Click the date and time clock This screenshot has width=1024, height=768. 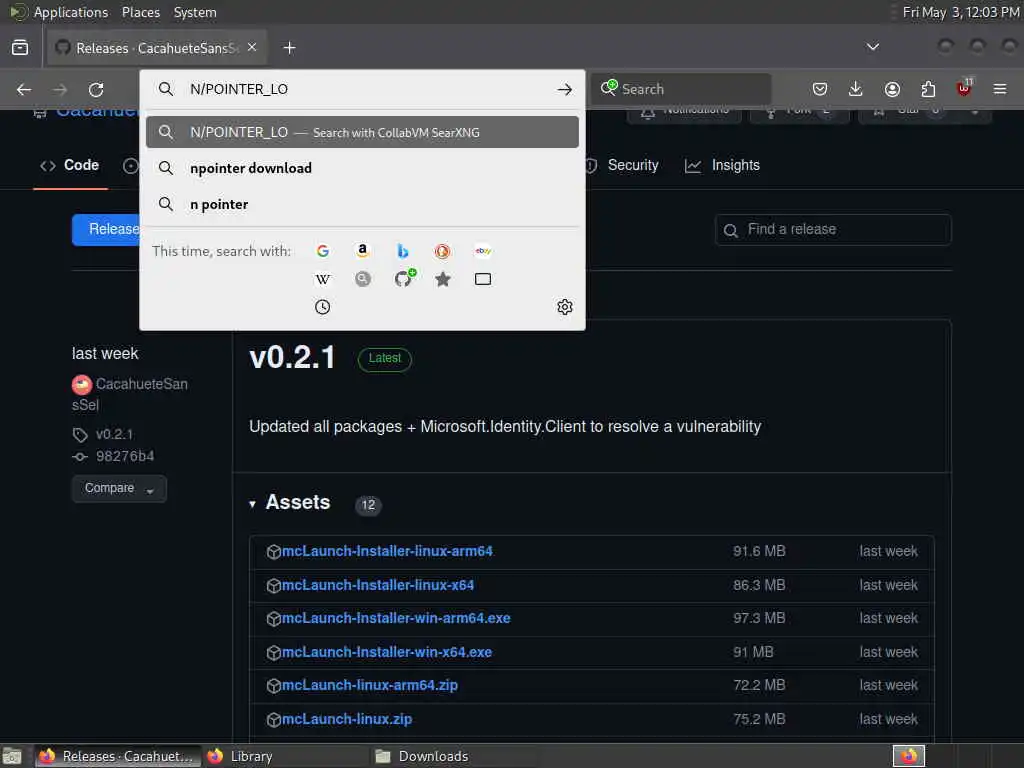[961, 12]
